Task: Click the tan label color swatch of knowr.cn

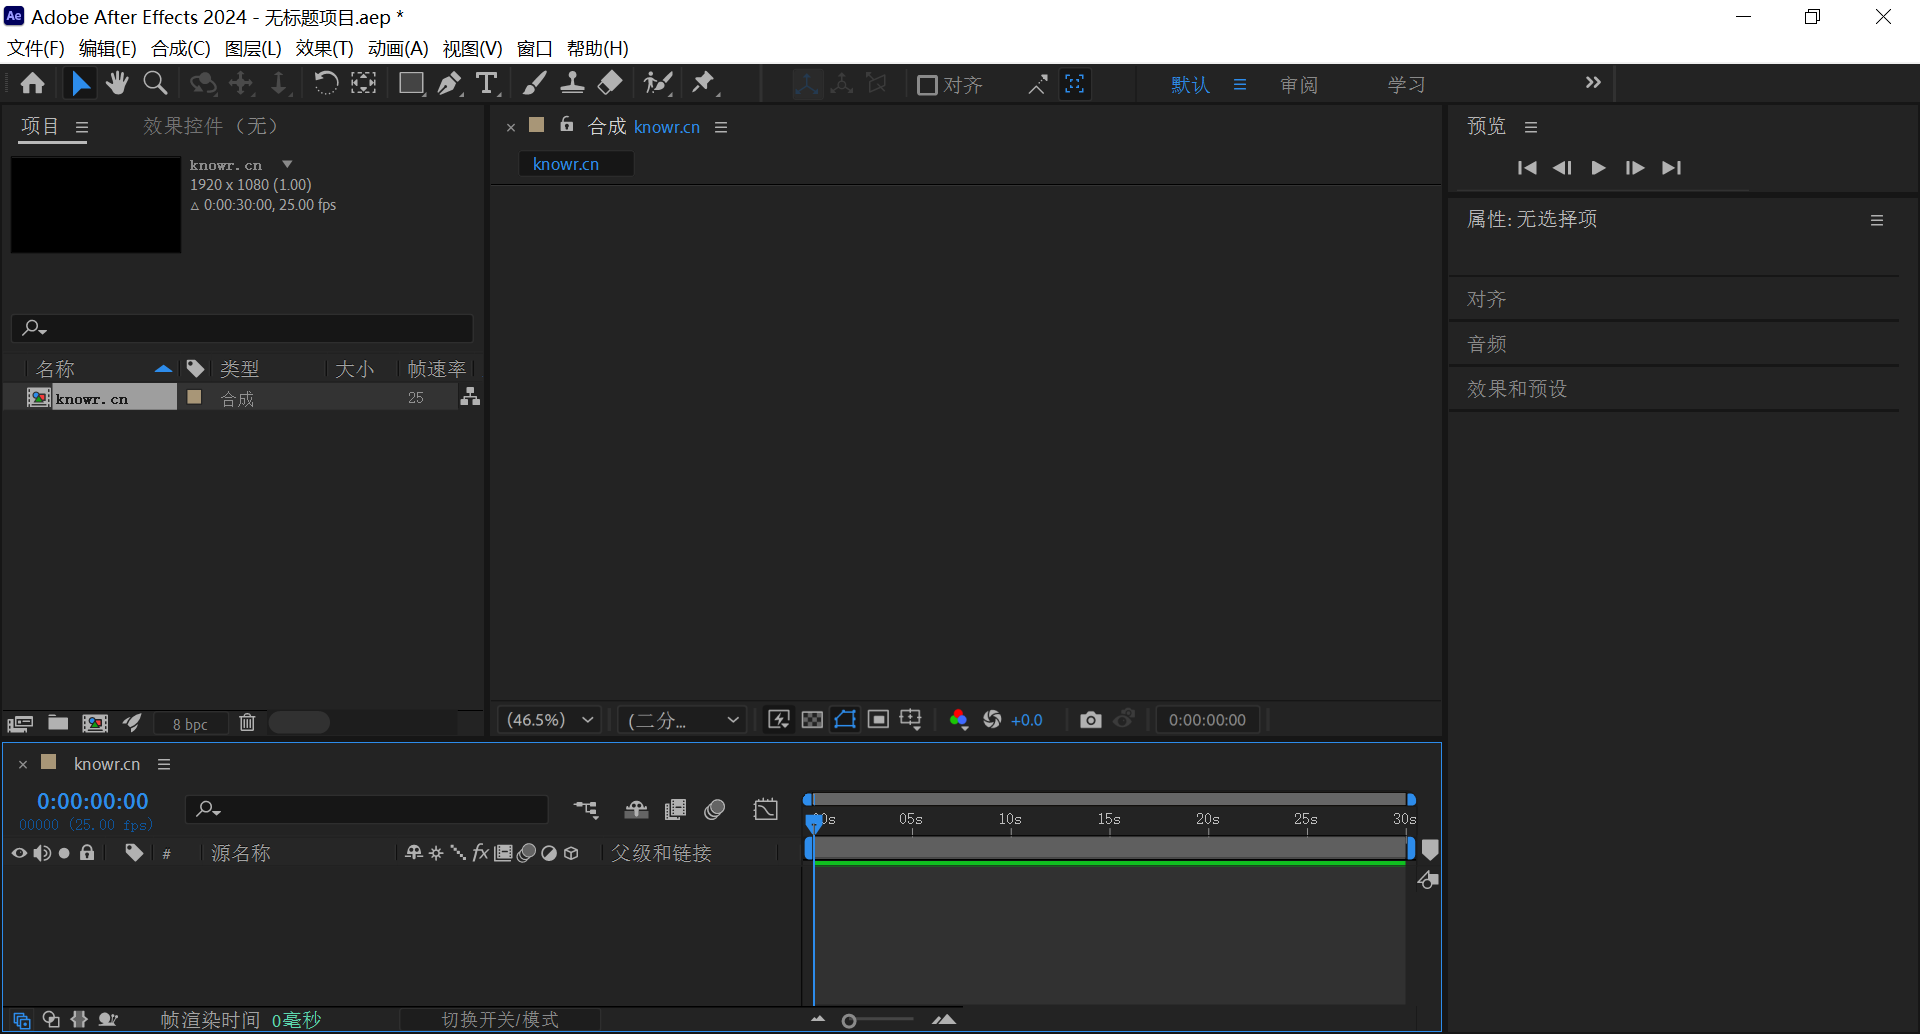Action: point(195,397)
